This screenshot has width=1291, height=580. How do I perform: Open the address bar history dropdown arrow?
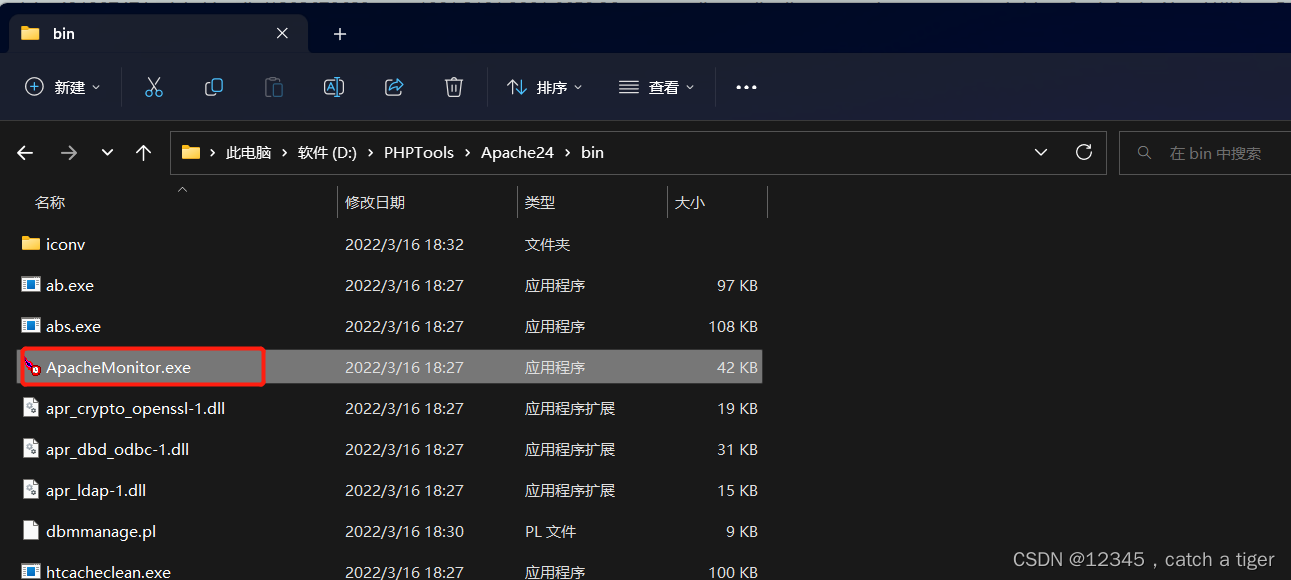(x=1040, y=152)
